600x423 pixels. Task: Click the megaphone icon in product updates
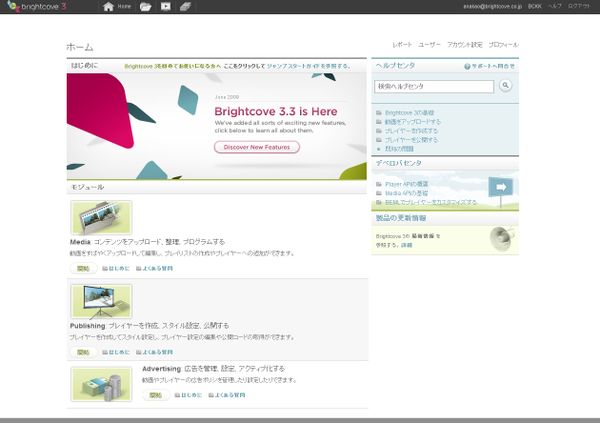tap(502, 239)
